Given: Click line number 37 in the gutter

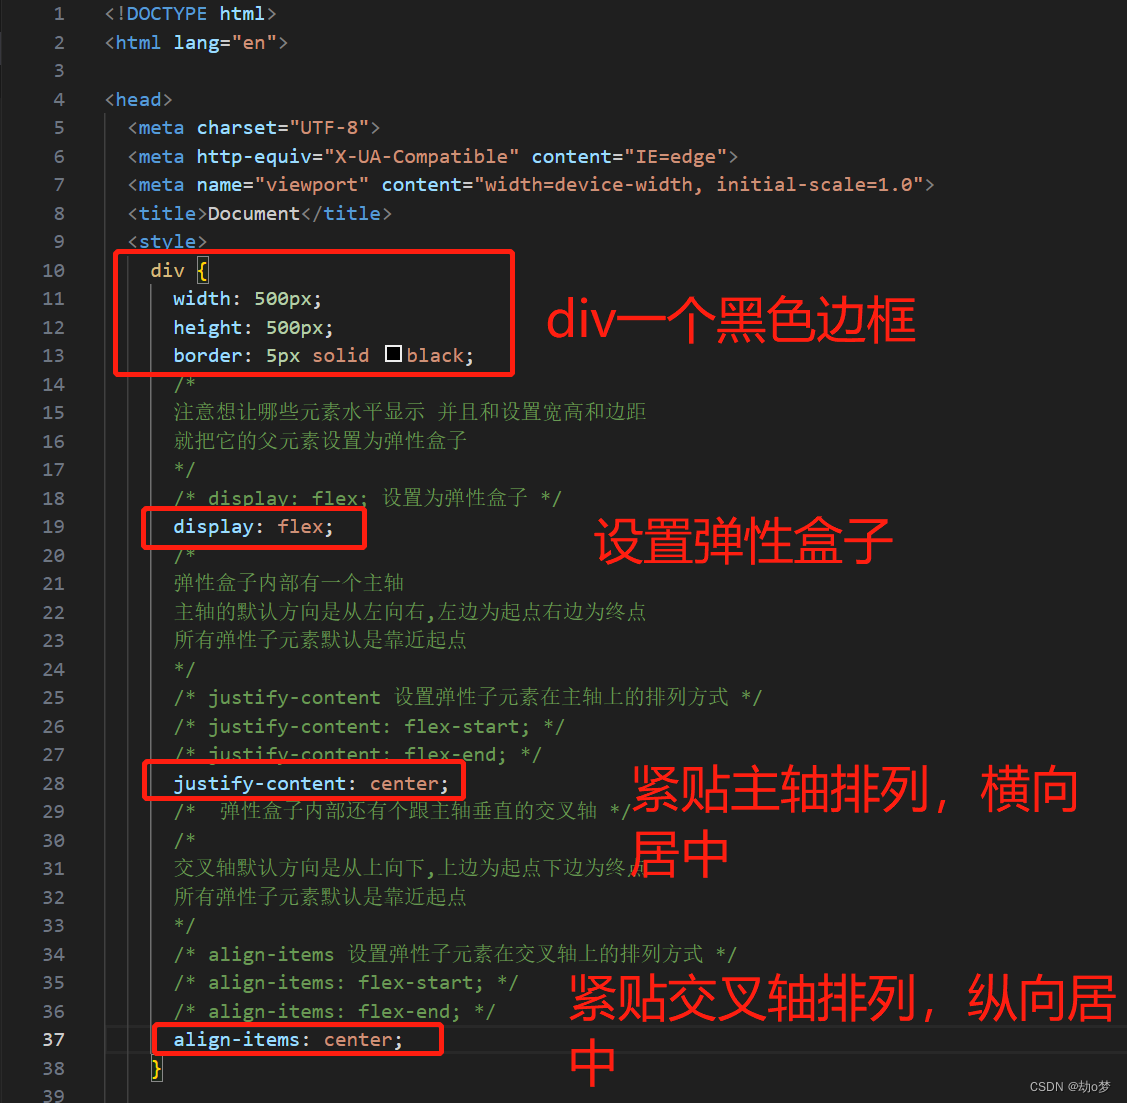Looking at the screenshot, I should pos(53,1040).
